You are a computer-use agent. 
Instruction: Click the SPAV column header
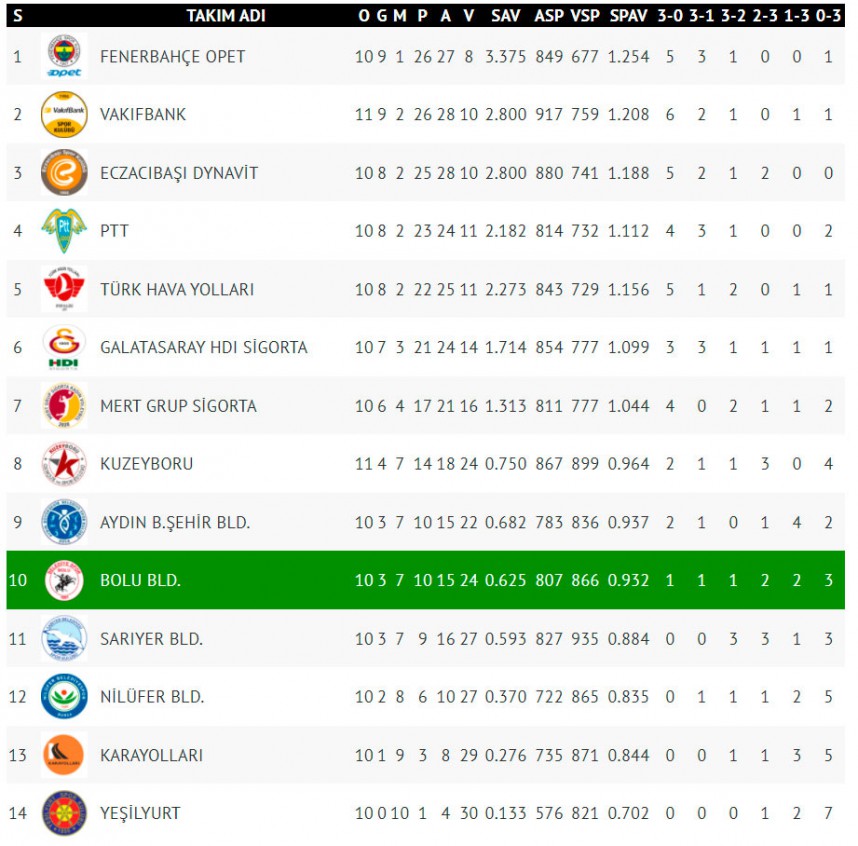tap(628, 15)
